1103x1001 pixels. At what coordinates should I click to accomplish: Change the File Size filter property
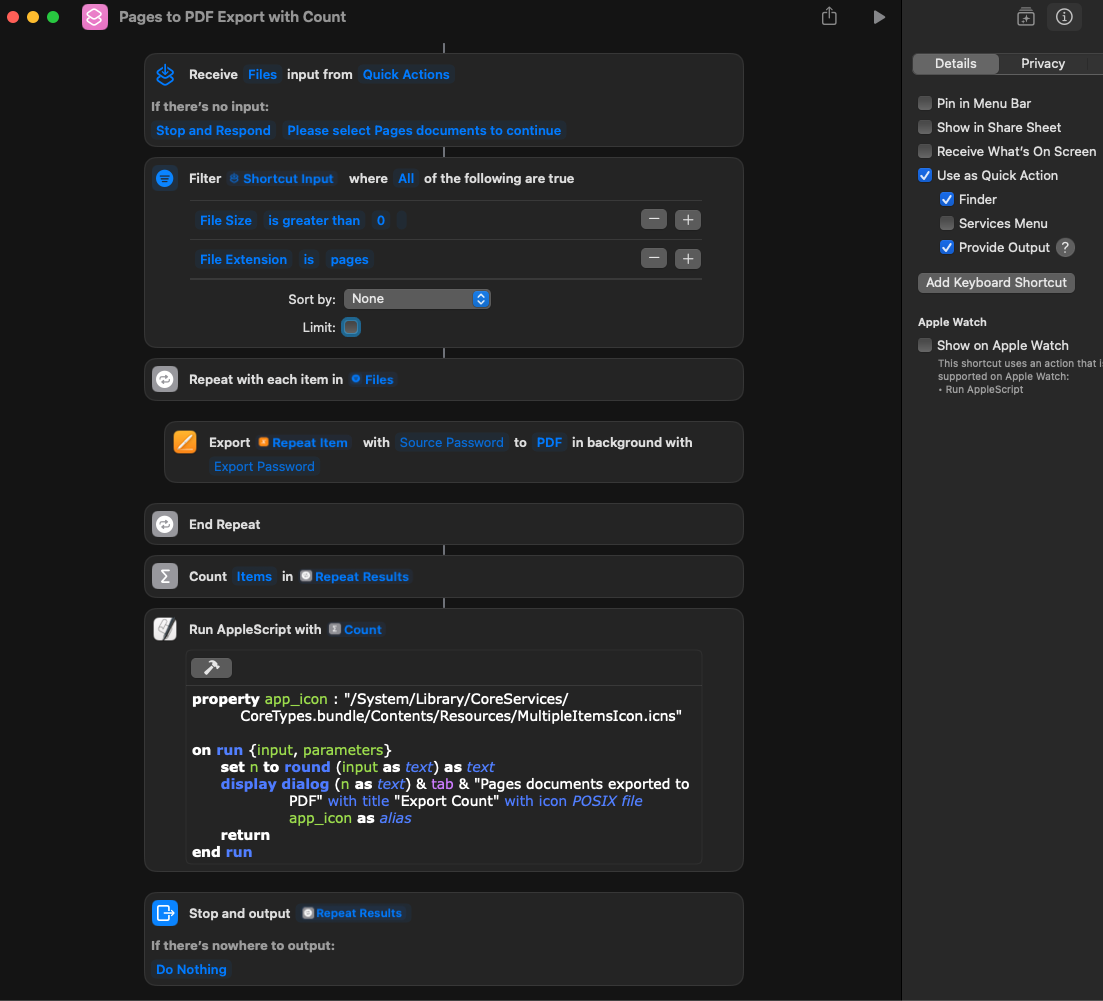click(x=226, y=221)
